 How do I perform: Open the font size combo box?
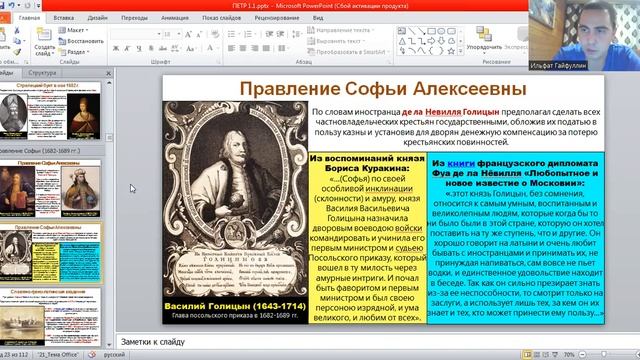tap(172, 35)
